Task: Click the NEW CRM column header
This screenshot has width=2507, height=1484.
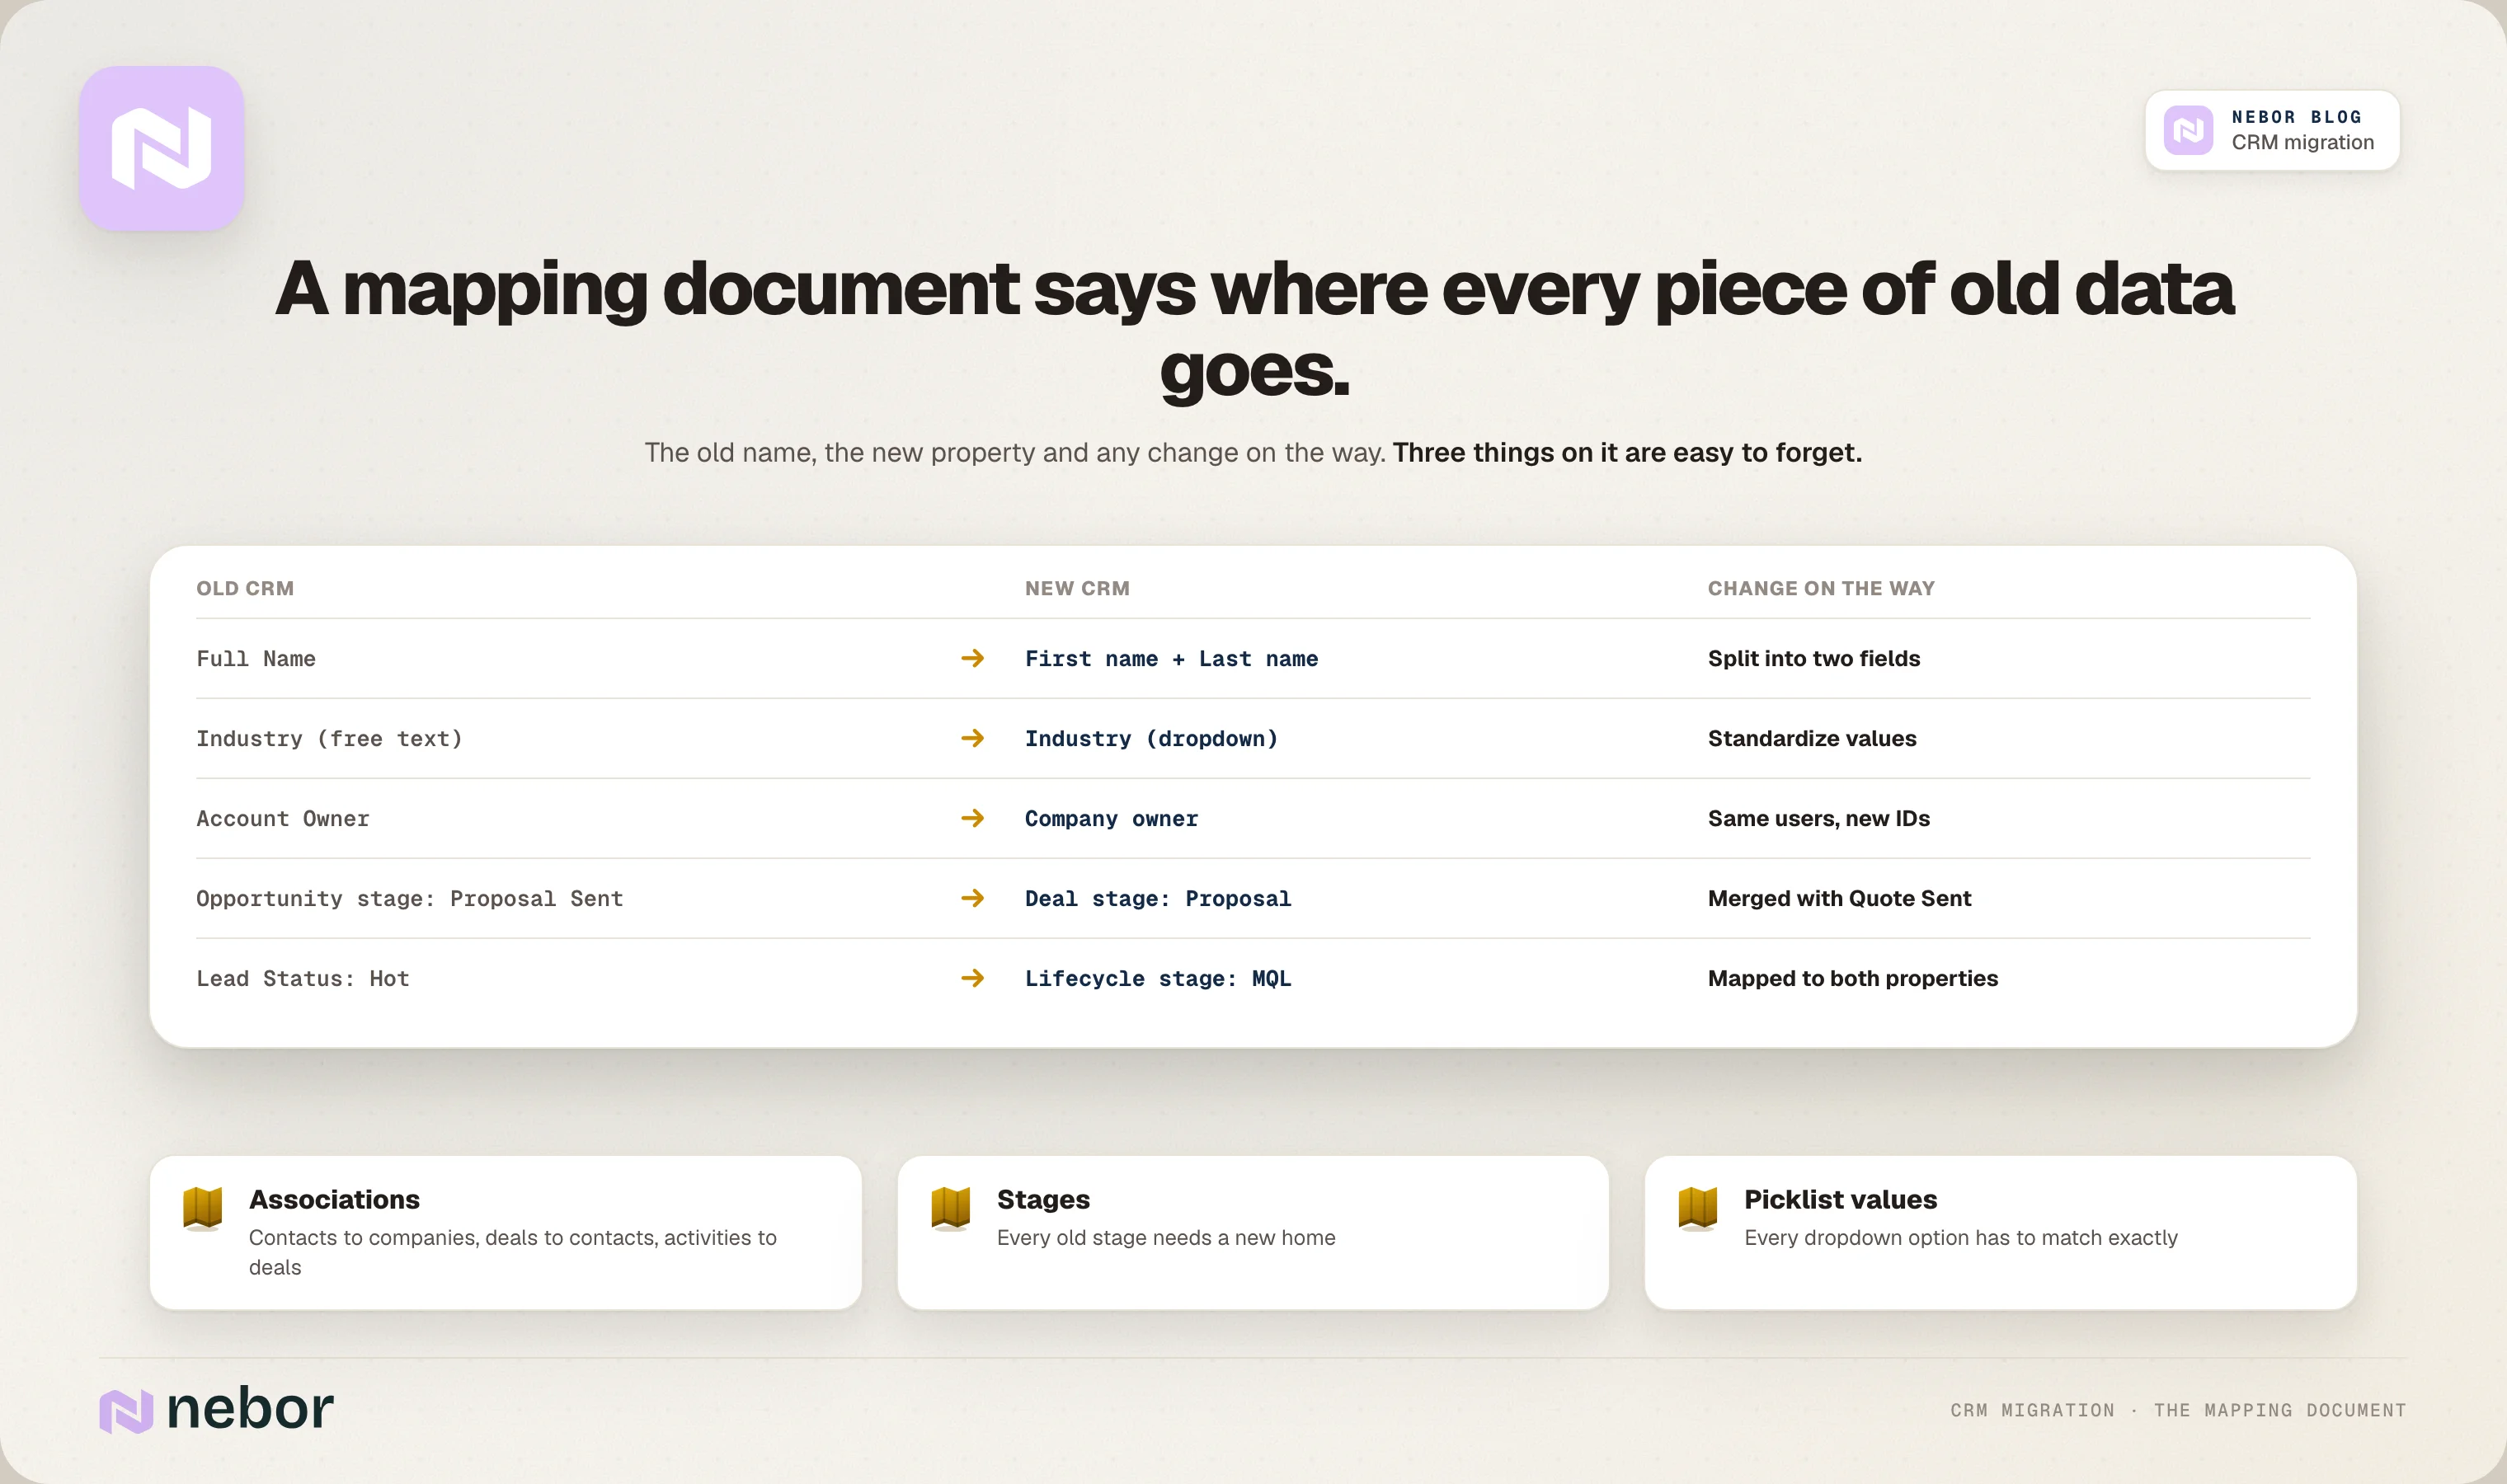Action: pyautogui.click(x=1077, y=588)
